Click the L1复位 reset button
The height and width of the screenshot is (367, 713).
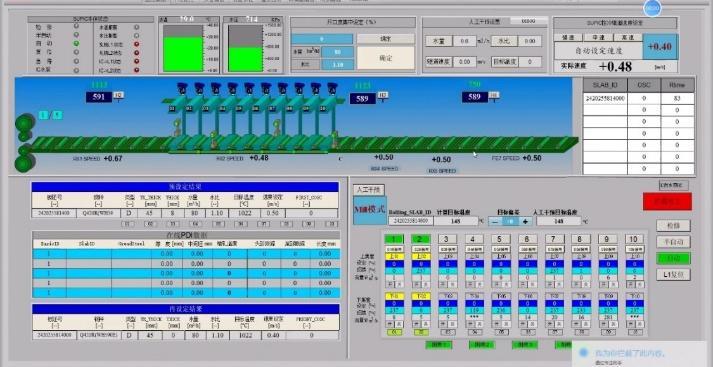tap(673, 275)
